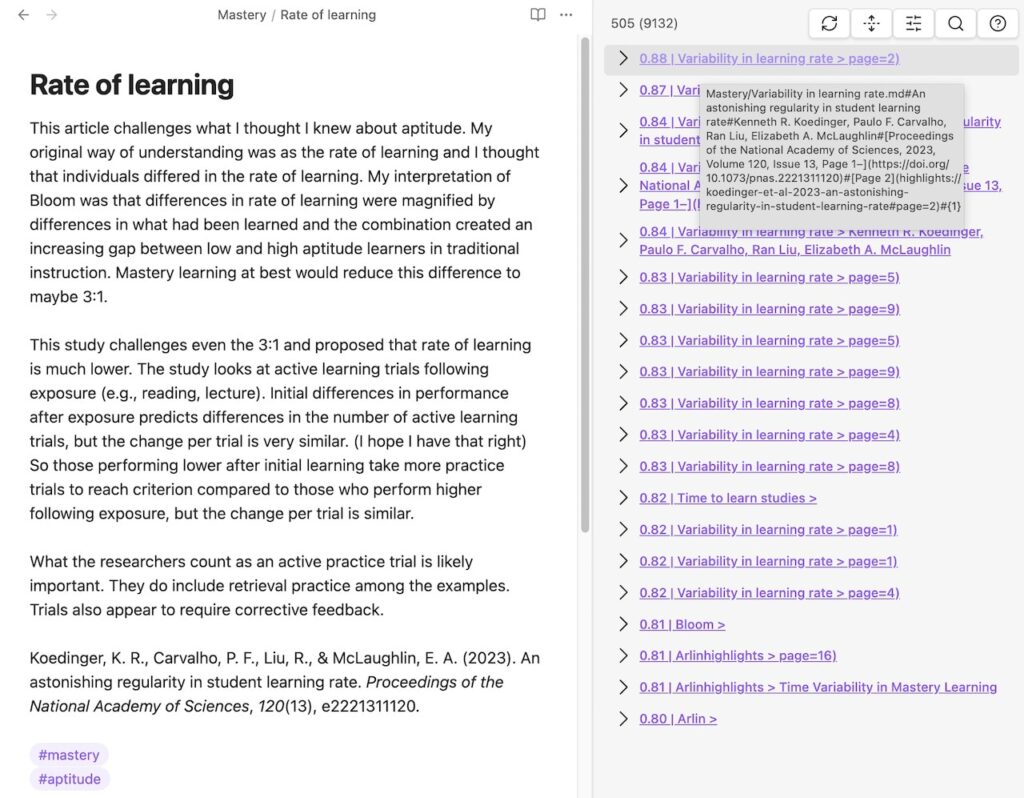Click the #mastery tag

tap(69, 755)
